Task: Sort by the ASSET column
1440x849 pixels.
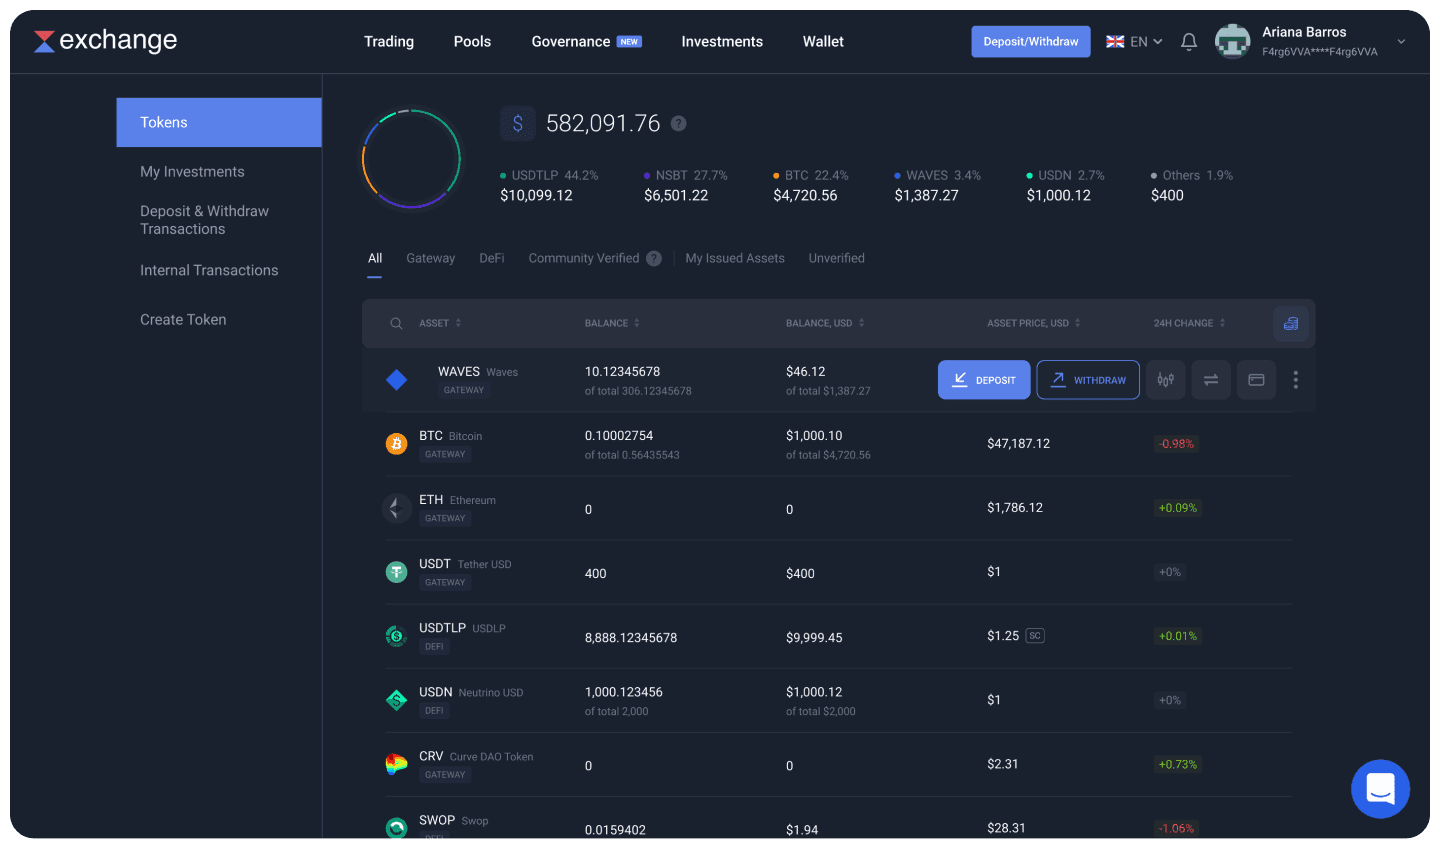Action: coord(440,323)
